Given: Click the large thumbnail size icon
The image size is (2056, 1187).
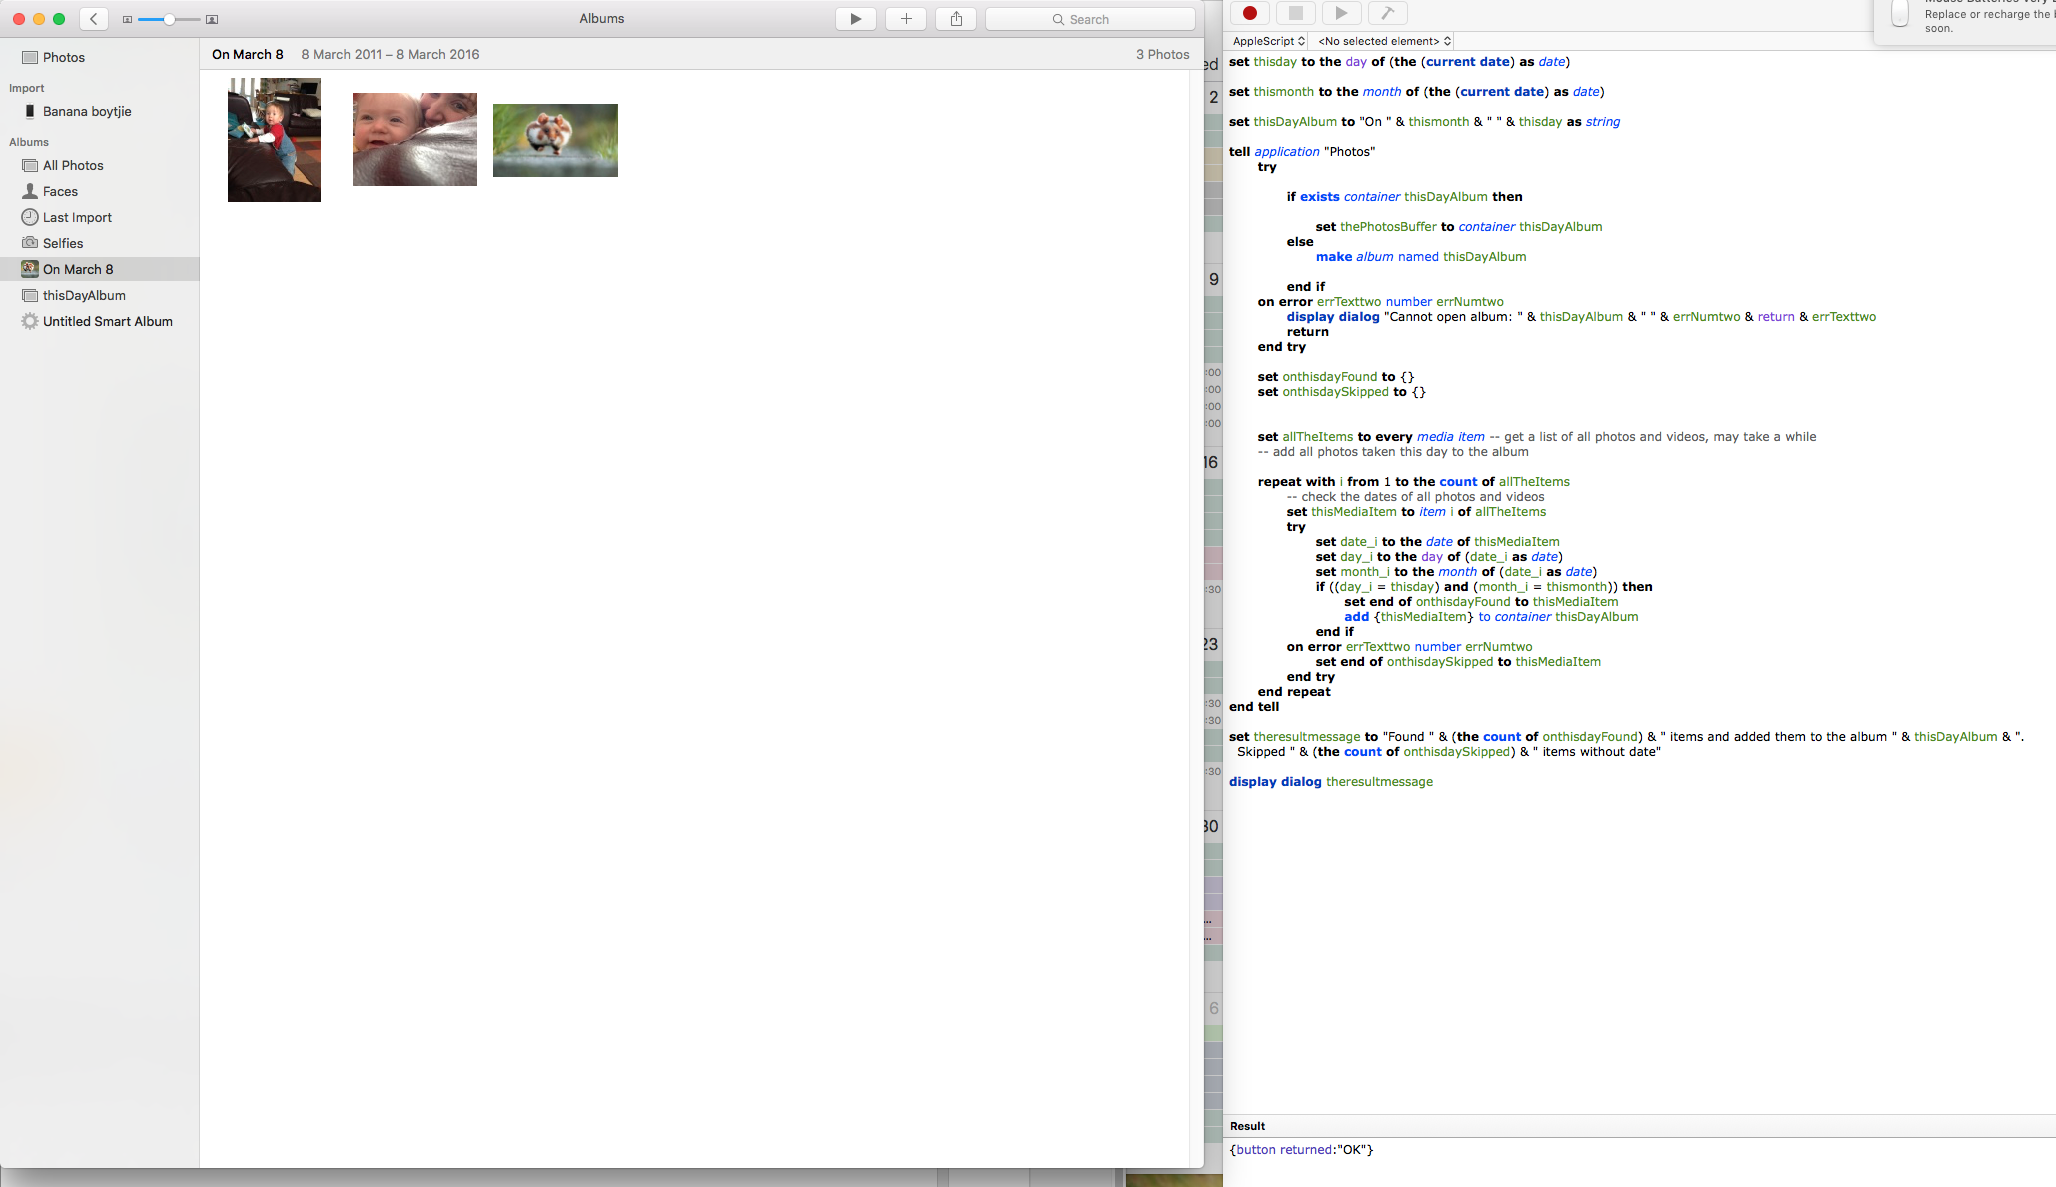Looking at the screenshot, I should pos(212,19).
